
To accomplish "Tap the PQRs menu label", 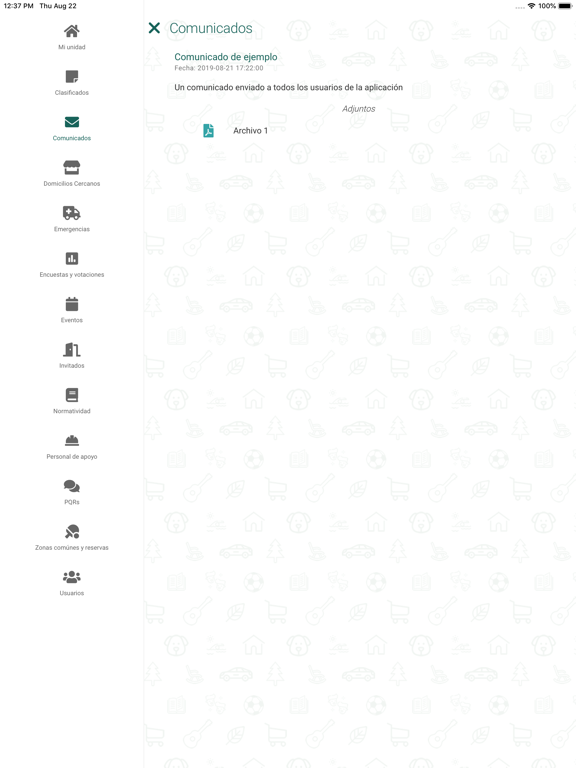I will coord(72,503).
